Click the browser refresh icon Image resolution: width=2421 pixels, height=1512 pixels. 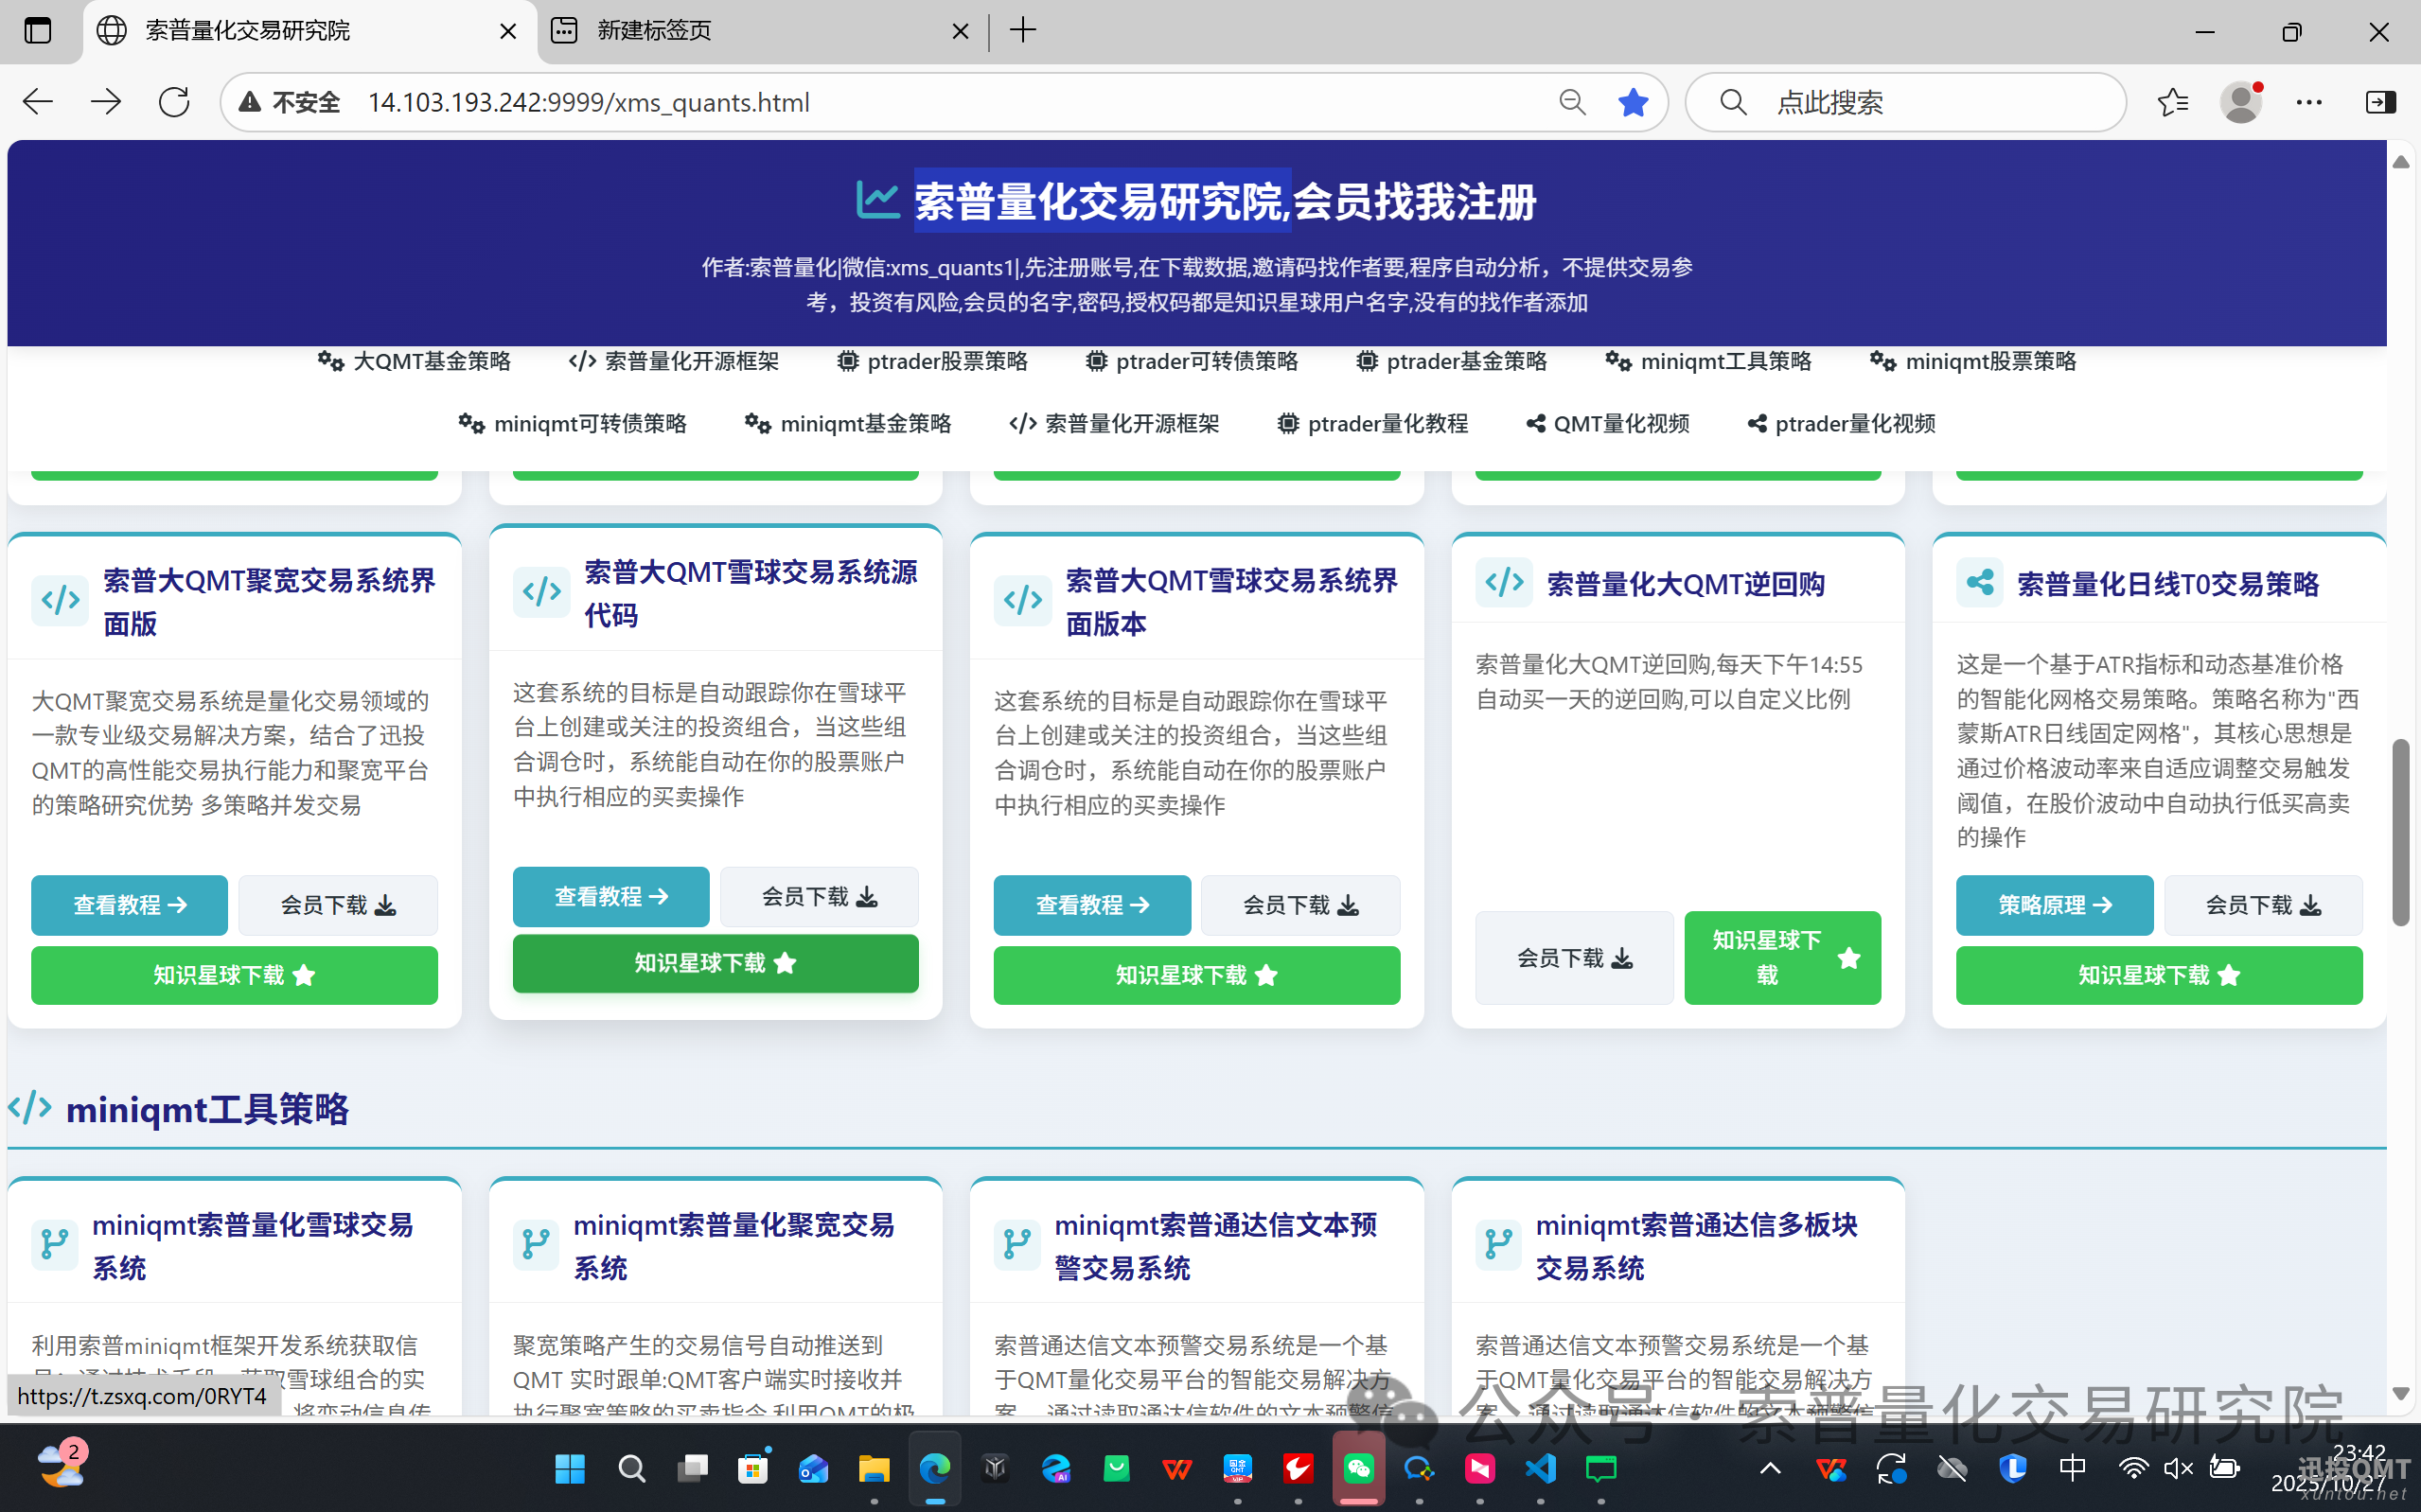[174, 102]
